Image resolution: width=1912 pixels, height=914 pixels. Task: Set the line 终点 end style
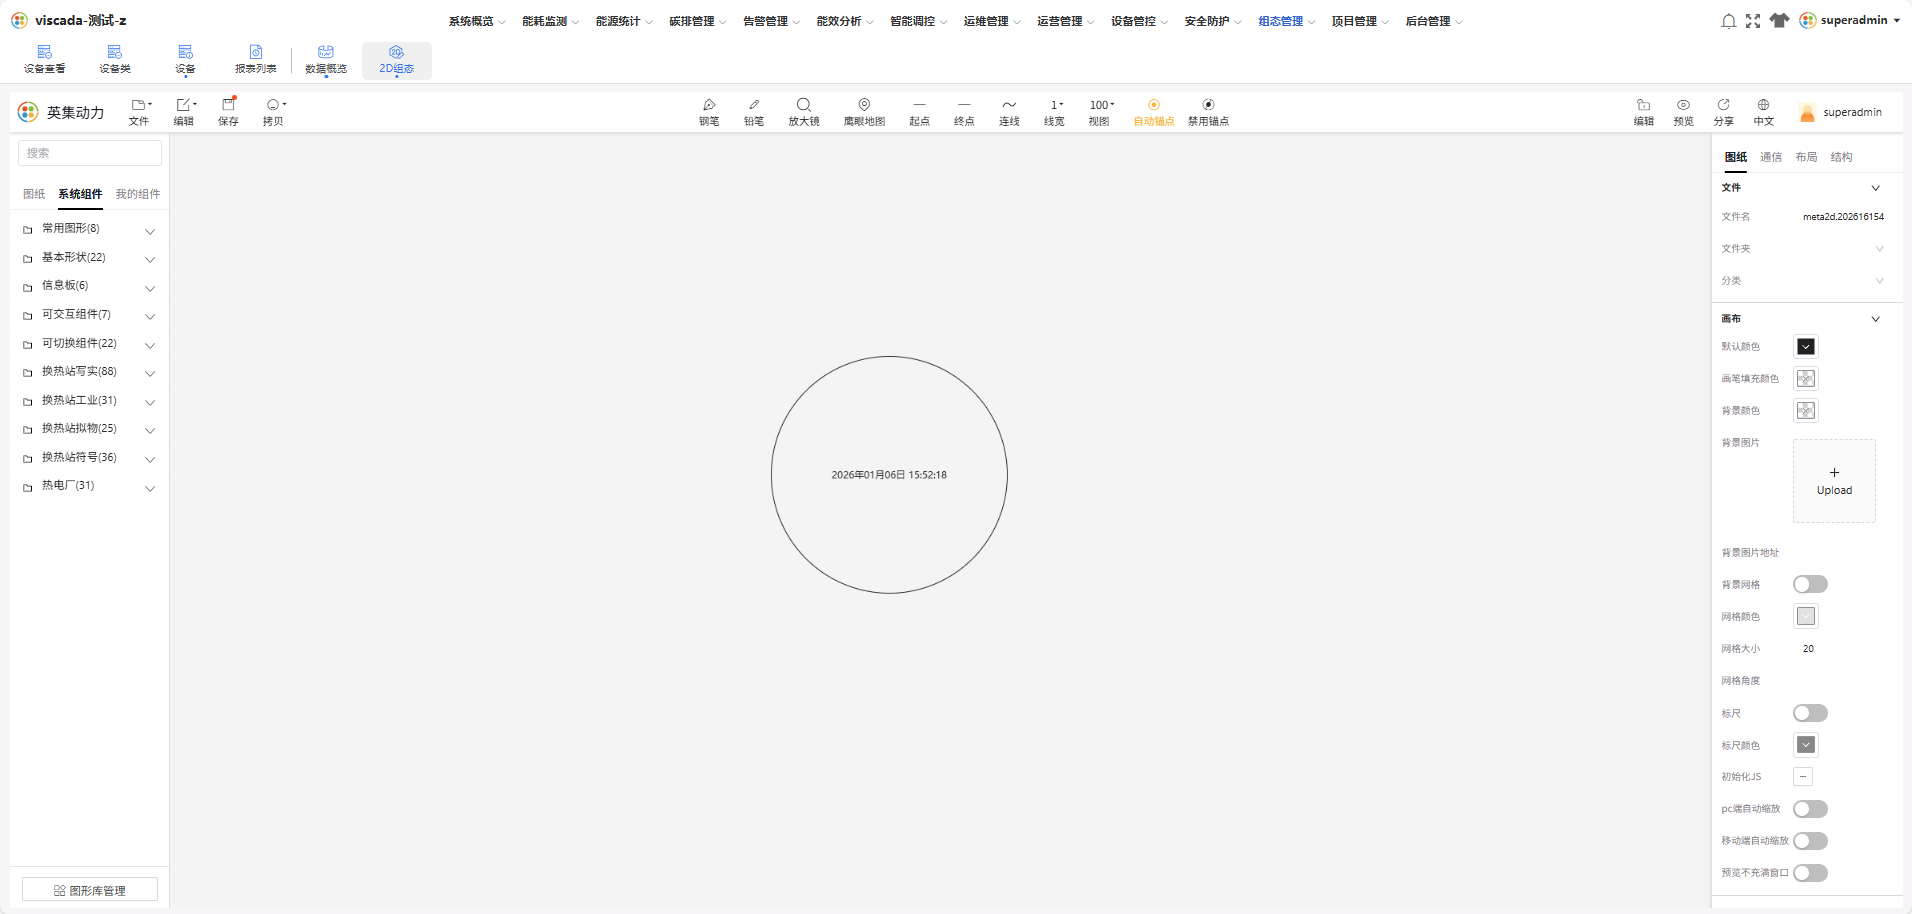coord(964,112)
